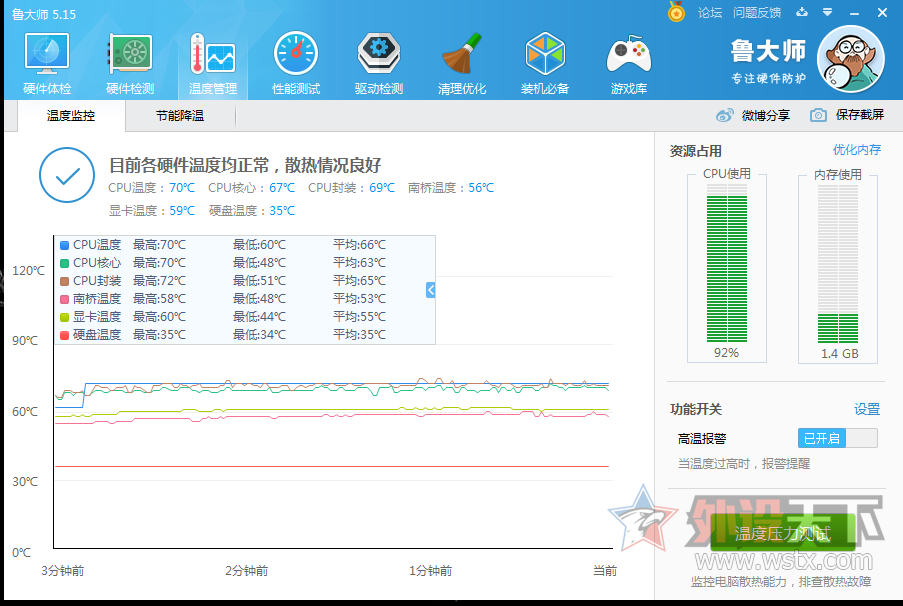This screenshot has width=903, height=606.
Task: Open the 设置 settings link
Action: coord(867,410)
